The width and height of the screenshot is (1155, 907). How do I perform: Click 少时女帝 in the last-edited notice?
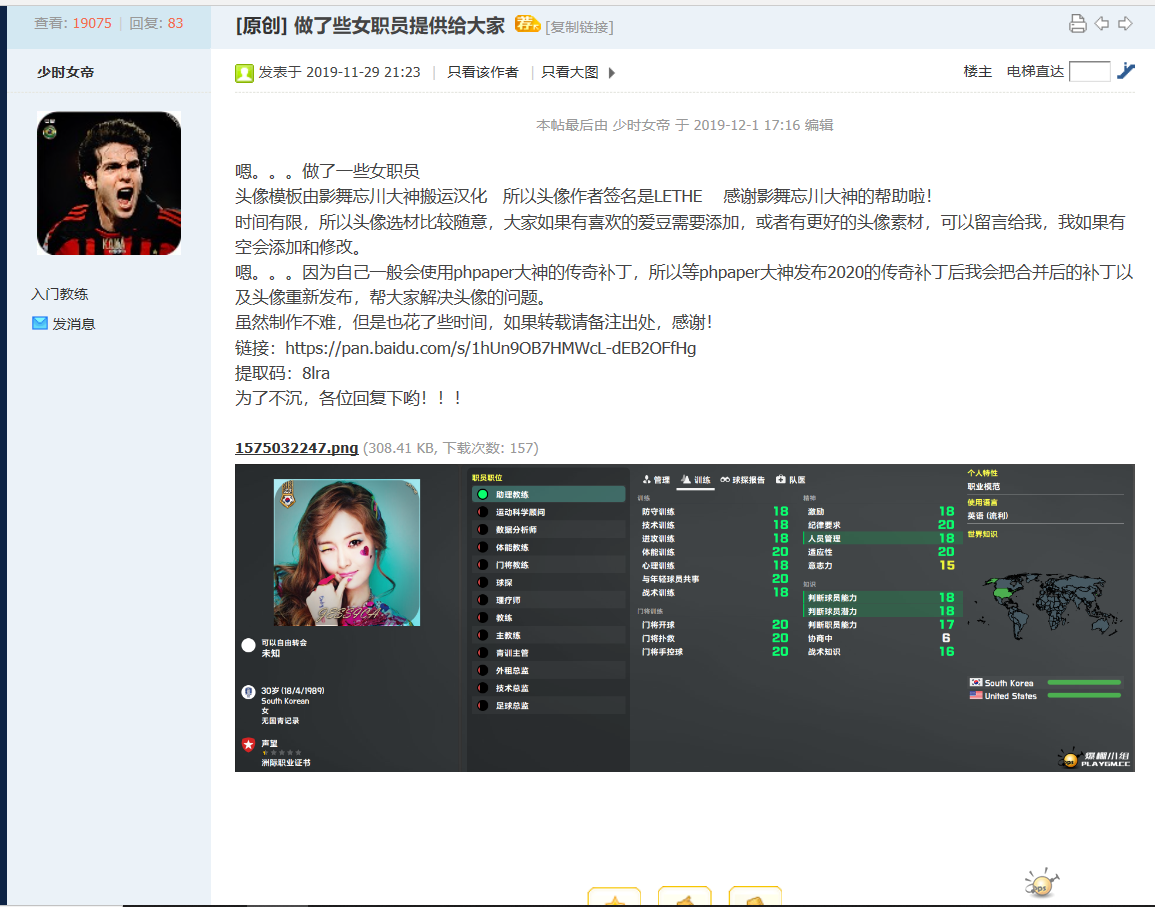(641, 125)
